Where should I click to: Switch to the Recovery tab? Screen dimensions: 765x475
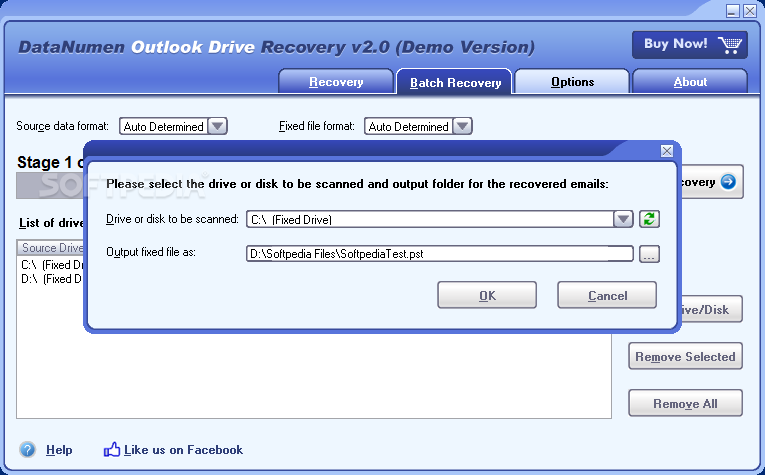point(336,81)
